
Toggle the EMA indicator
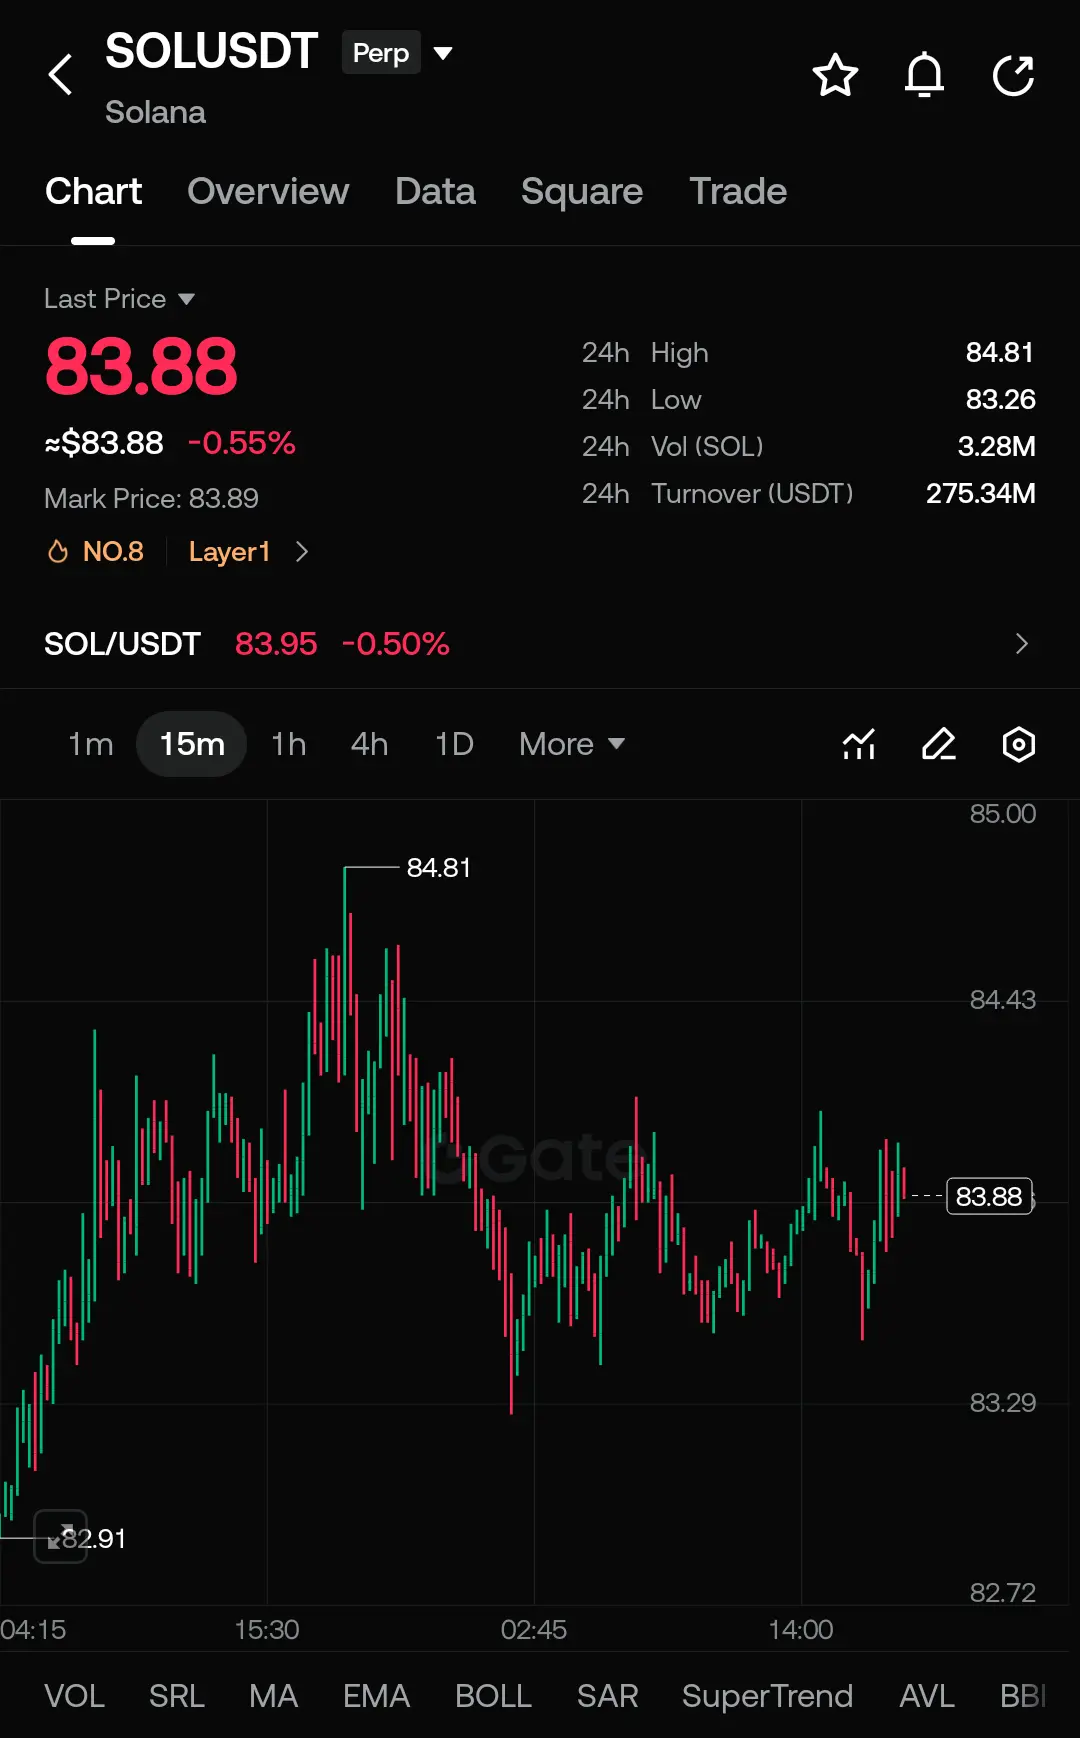click(376, 1696)
